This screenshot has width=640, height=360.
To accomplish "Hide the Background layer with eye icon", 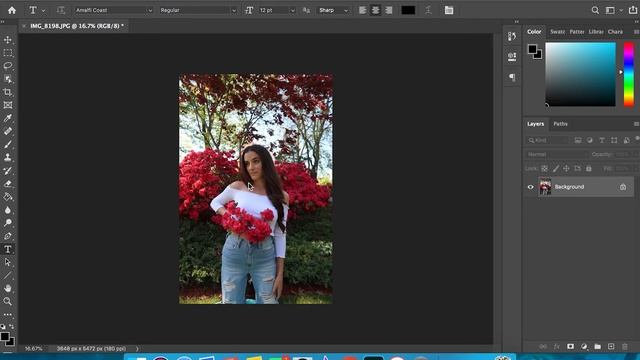I will point(531,187).
